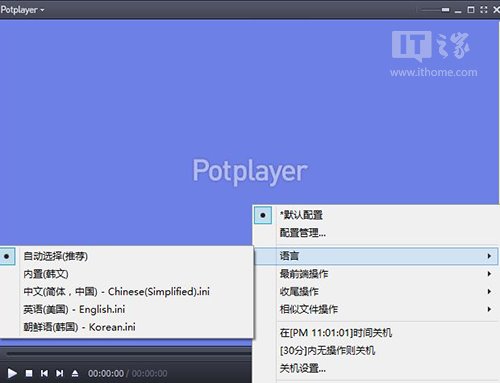500x383 pixels.
Task: Expand the 收尾操作 submenu
Action: pyautogui.click(x=376, y=292)
